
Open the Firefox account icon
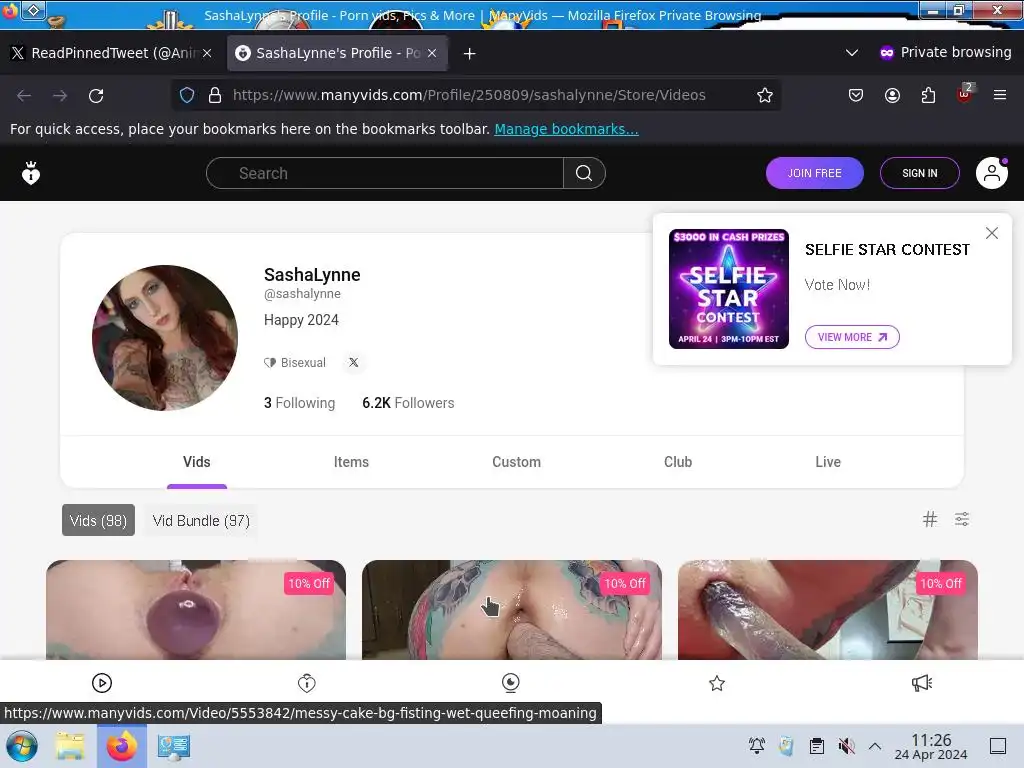click(892, 95)
